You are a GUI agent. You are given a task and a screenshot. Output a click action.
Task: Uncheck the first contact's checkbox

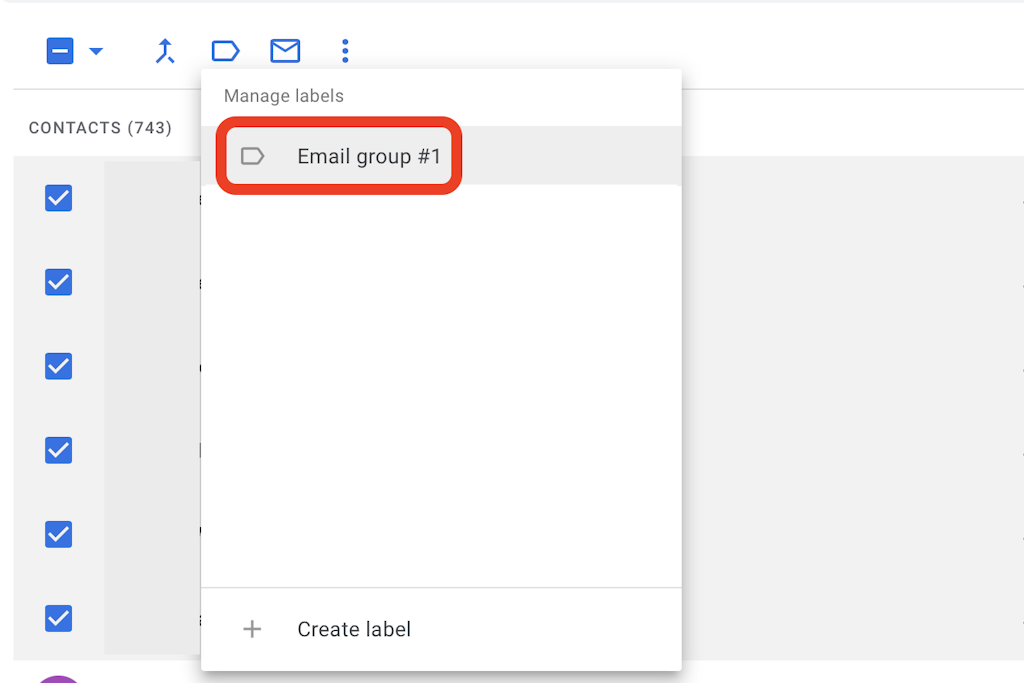point(58,198)
